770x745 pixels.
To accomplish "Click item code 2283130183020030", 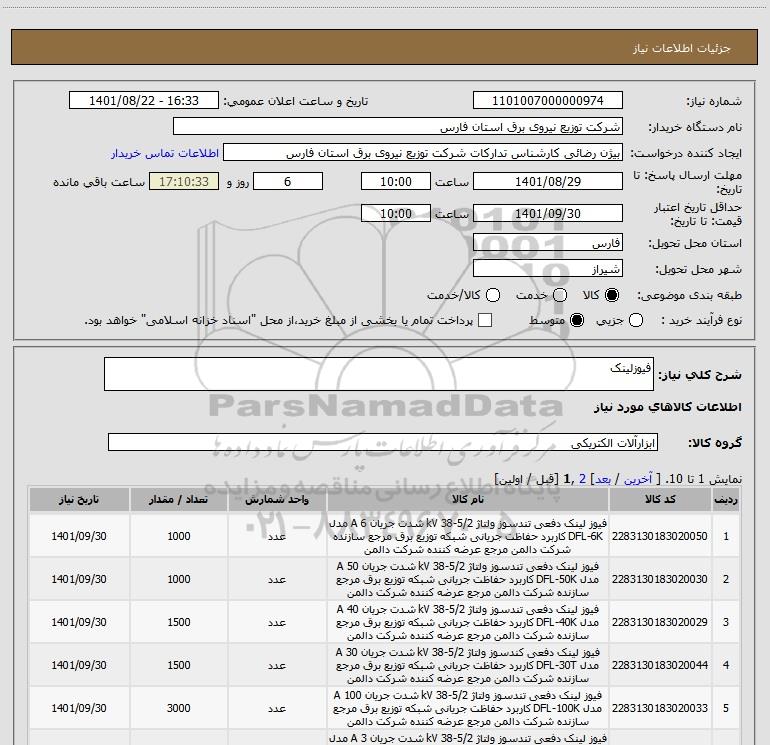I will click(660, 579).
